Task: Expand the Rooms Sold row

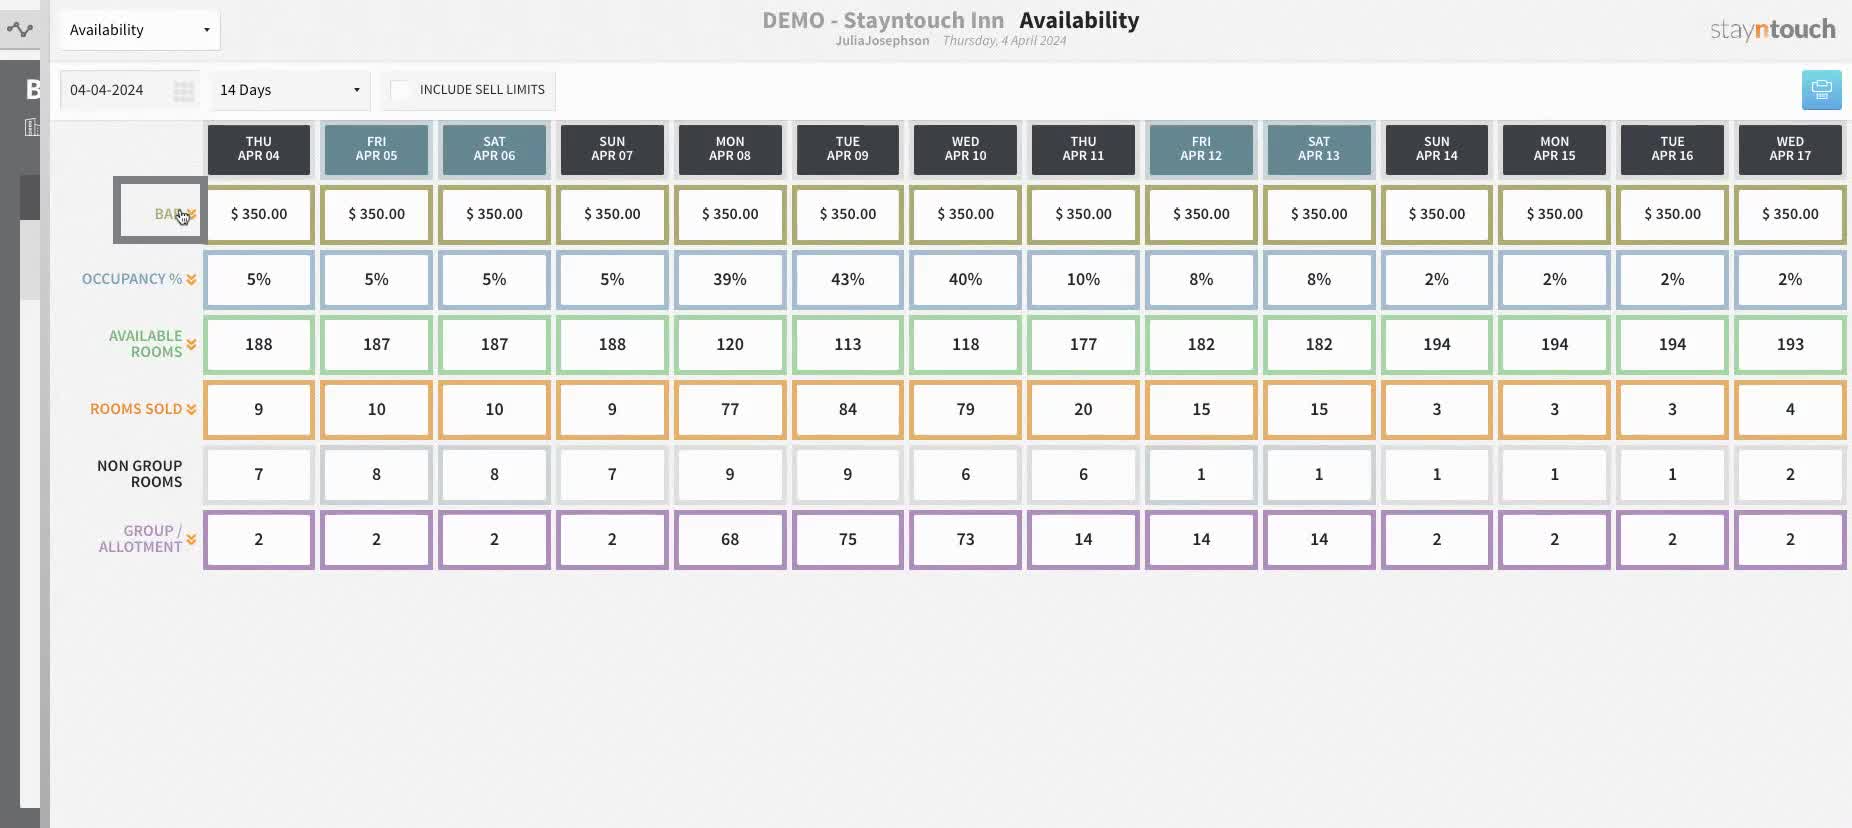Action: [191, 409]
